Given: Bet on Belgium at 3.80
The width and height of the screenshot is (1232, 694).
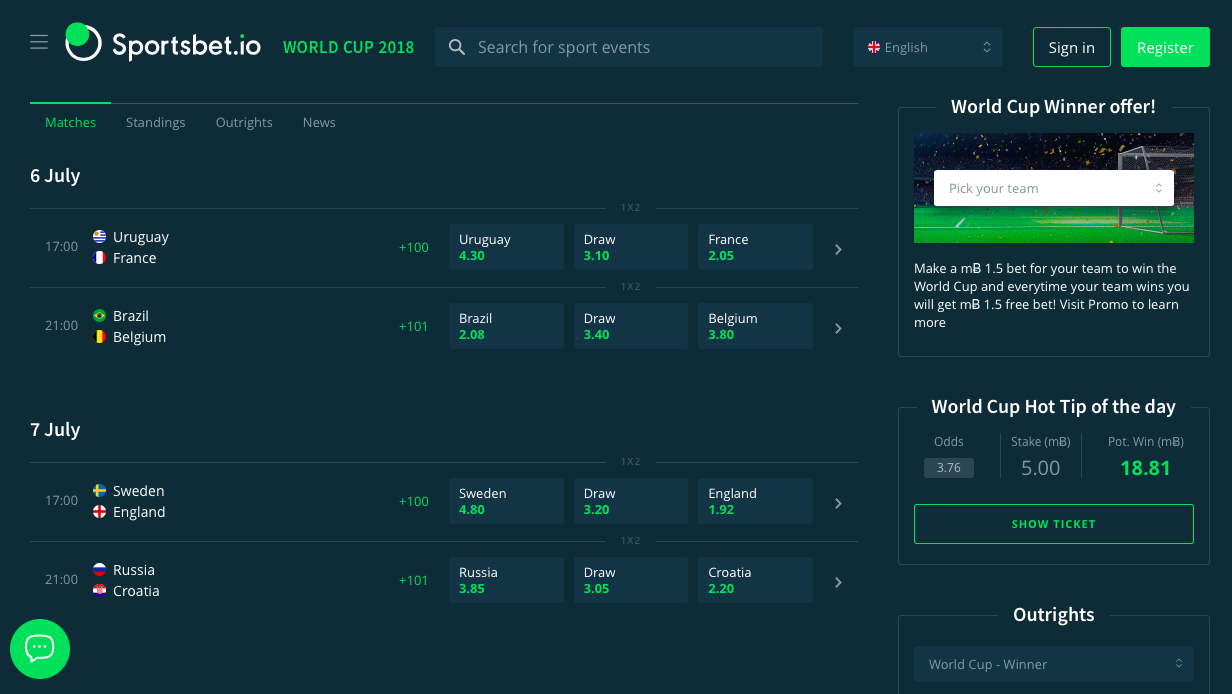Looking at the screenshot, I should [x=755, y=326].
